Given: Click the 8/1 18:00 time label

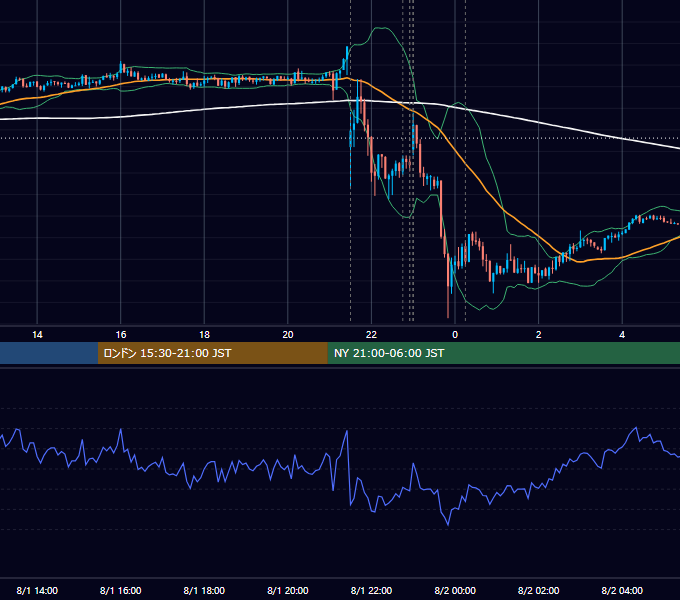Looking at the screenshot, I should pos(204,590).
